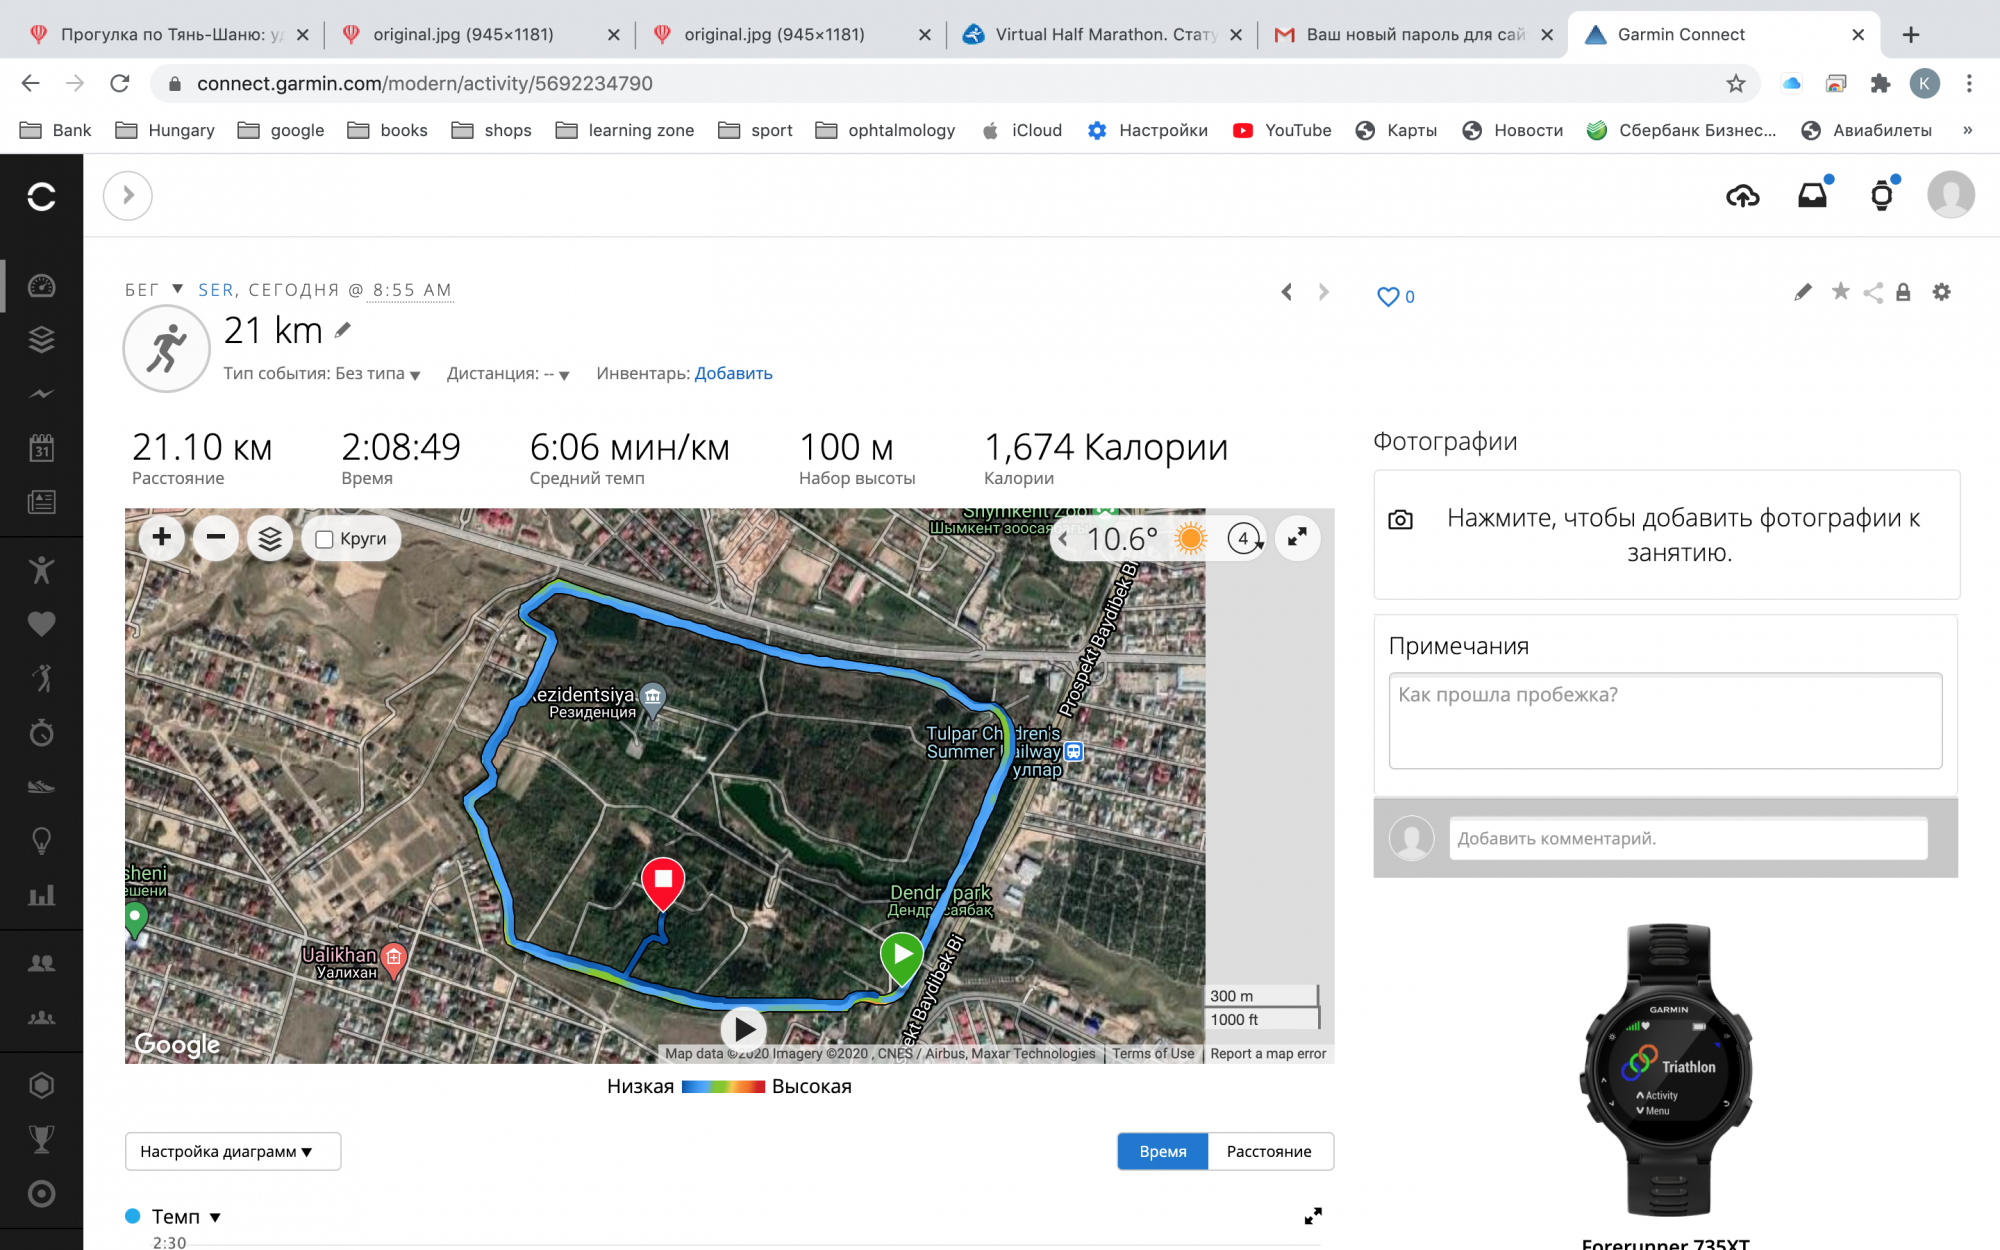Screen dimensions: 2000x1250
Task: Switch chart to Время mode
Action: tap(1162, 1151)
